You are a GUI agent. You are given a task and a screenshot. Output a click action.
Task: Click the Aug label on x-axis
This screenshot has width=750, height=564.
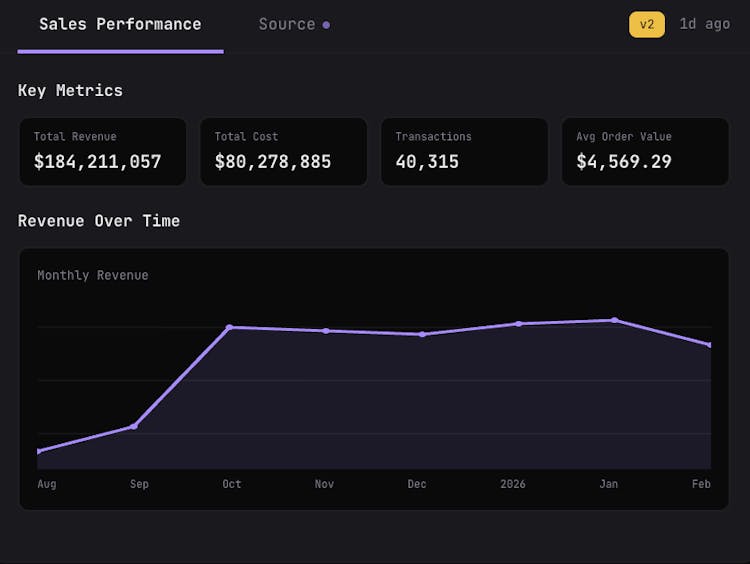47,484
